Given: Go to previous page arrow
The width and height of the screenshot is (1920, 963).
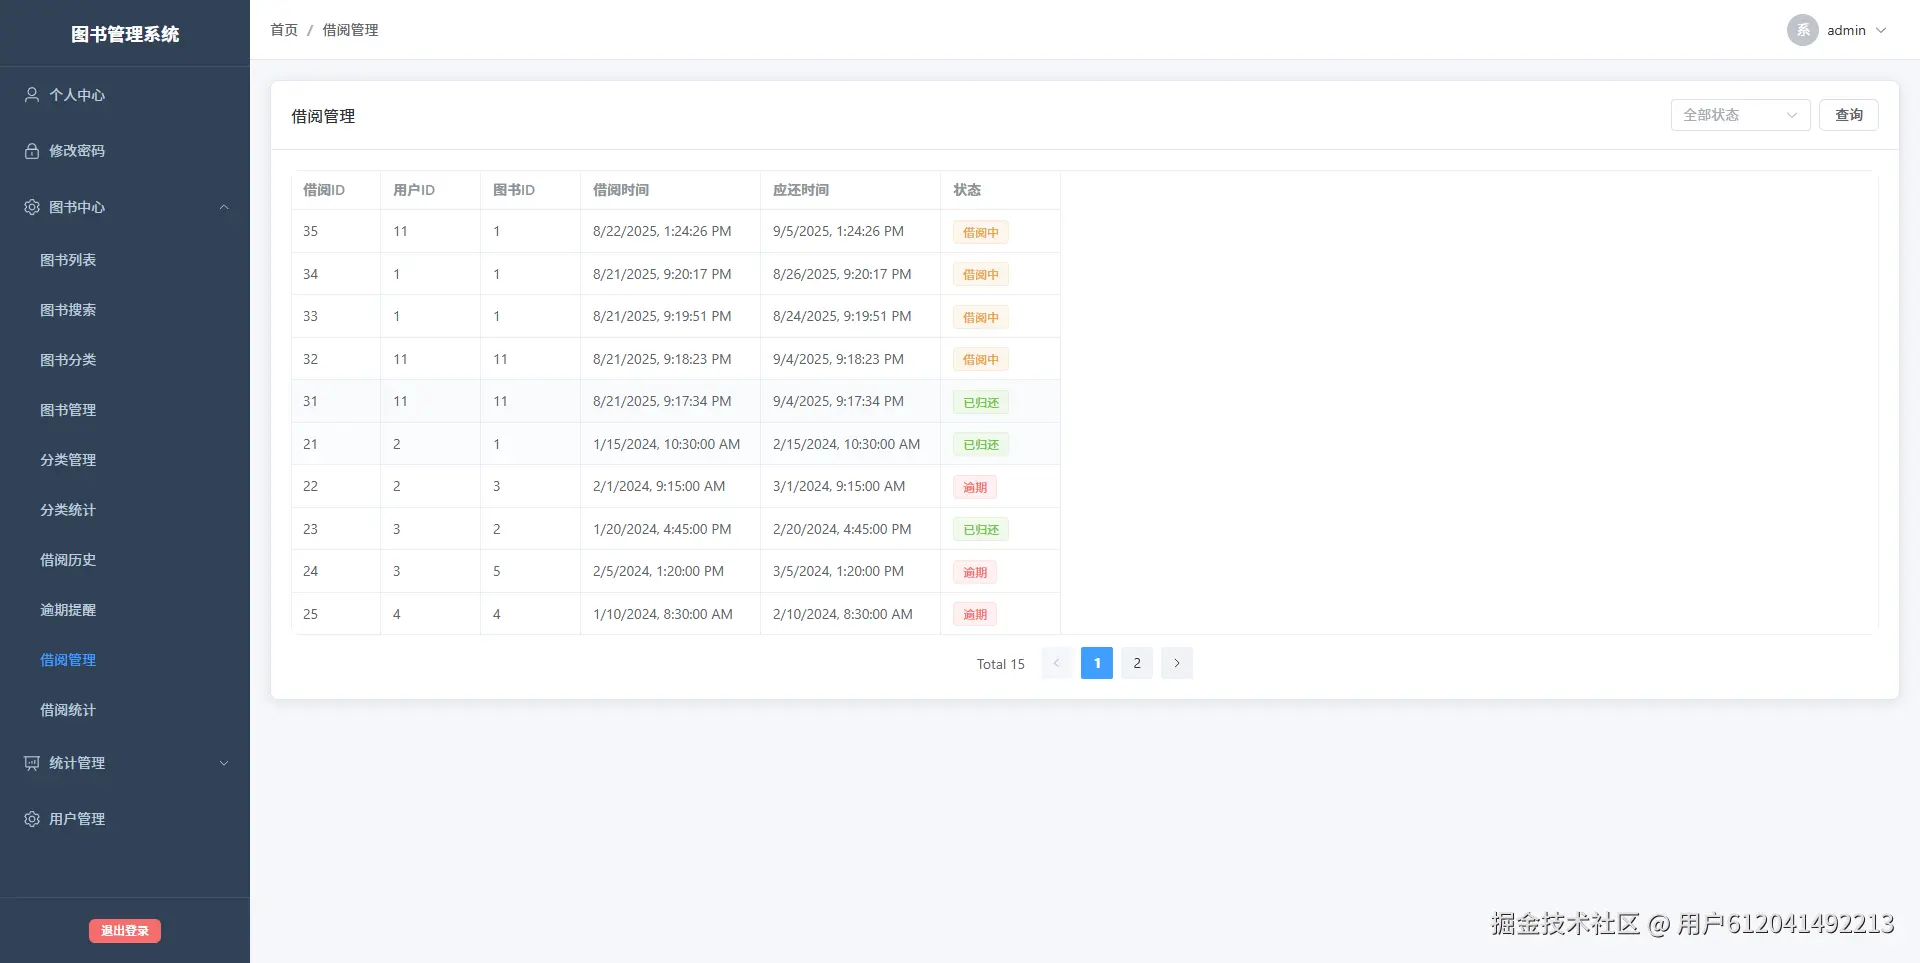Looking at the screenshot, I should tap(1057, 663).
